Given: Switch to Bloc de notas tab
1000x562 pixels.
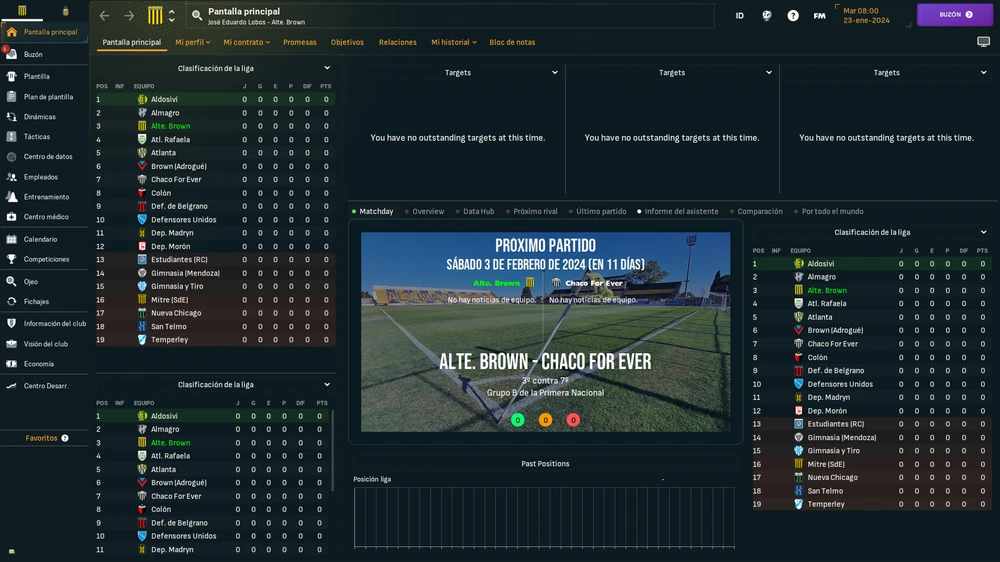Looking at the screenshot, I should 512,43.
